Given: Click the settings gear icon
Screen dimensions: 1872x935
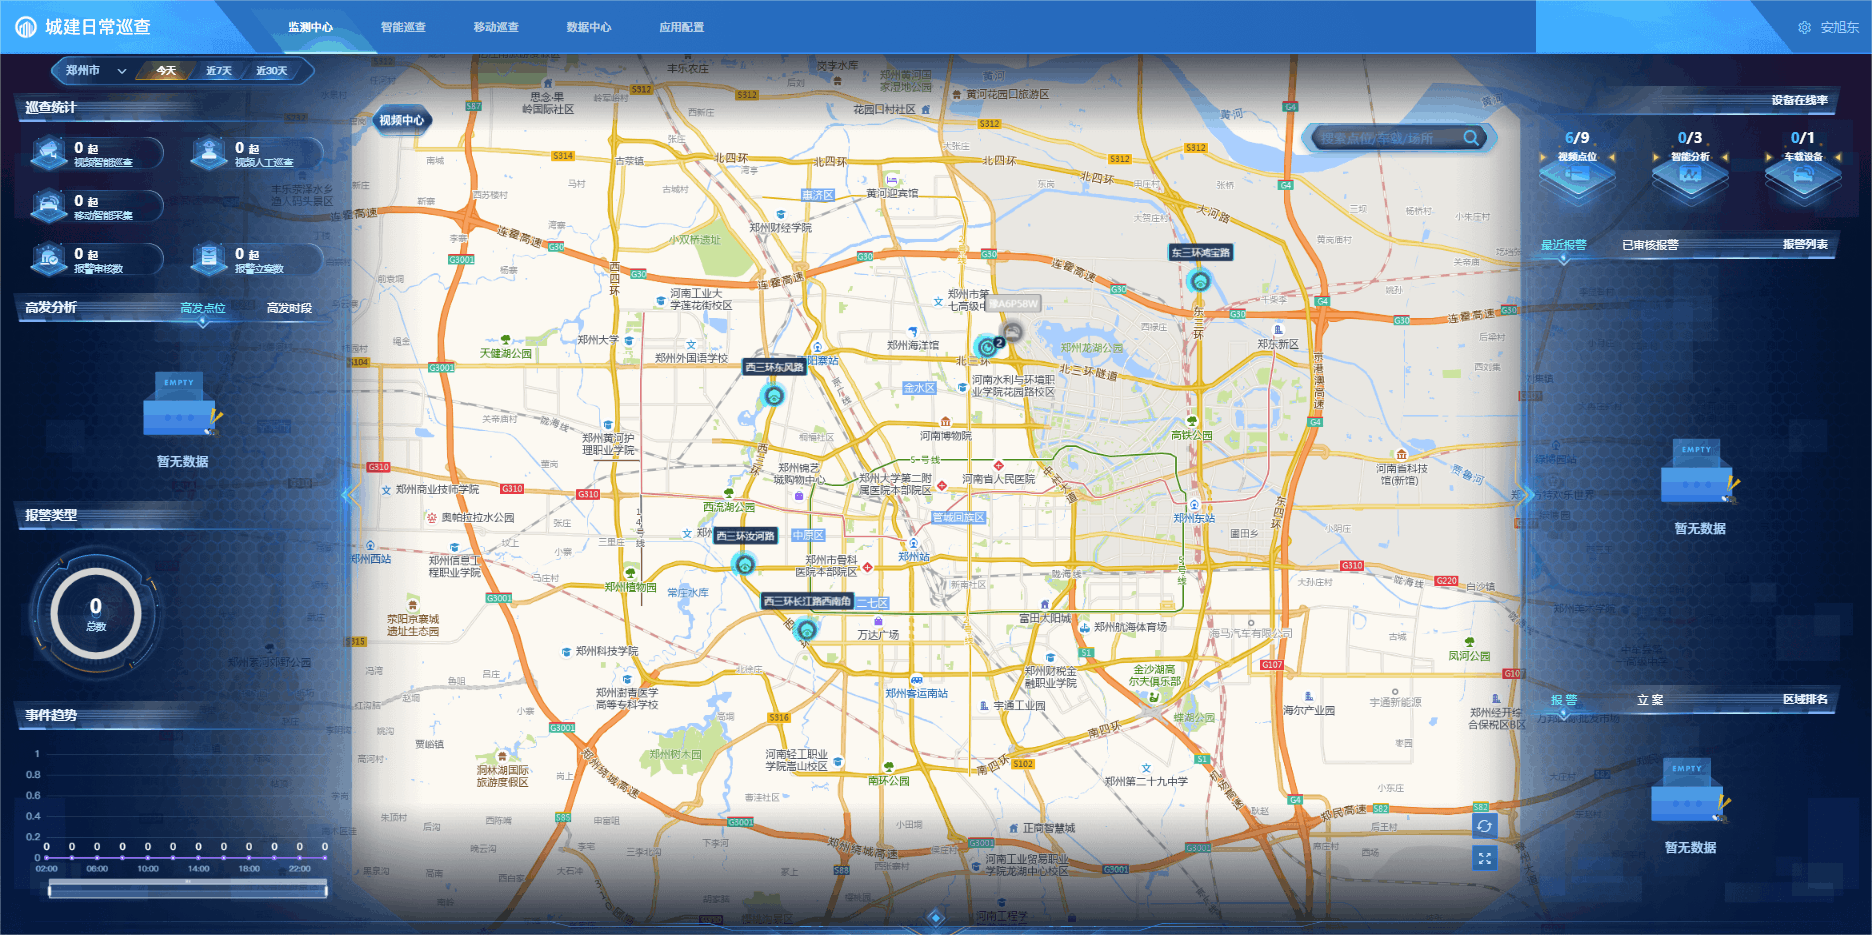Looking at the screenshot, I should (1804, 28).
